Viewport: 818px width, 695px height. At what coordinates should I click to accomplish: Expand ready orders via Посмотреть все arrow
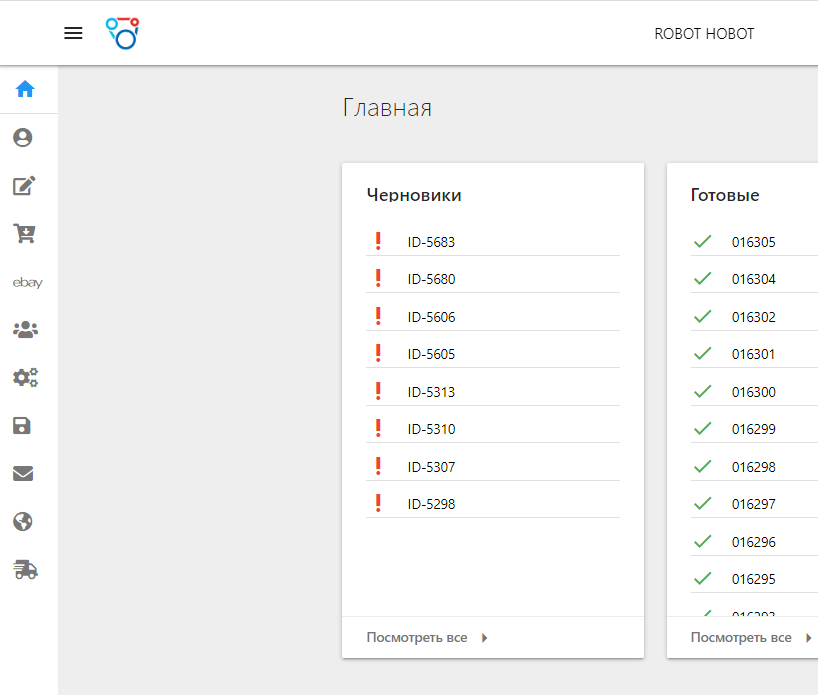[806, 637]
